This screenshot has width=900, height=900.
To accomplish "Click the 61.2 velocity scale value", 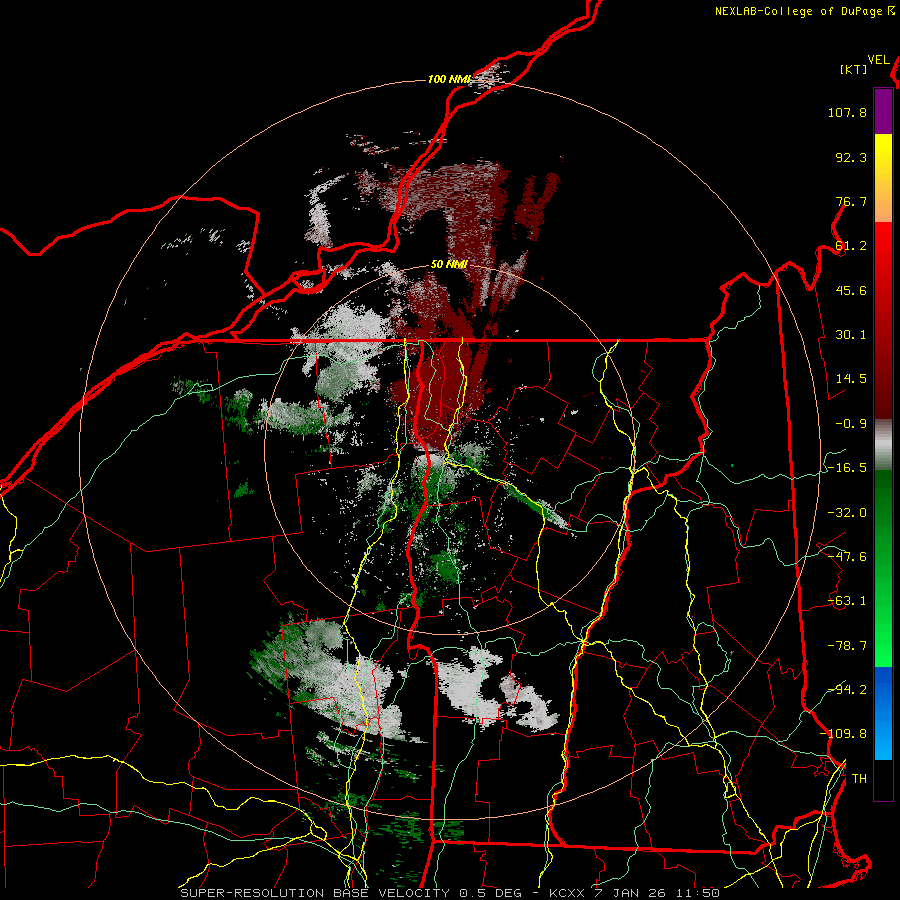I will pyautogui.click(x=851, y=246).
